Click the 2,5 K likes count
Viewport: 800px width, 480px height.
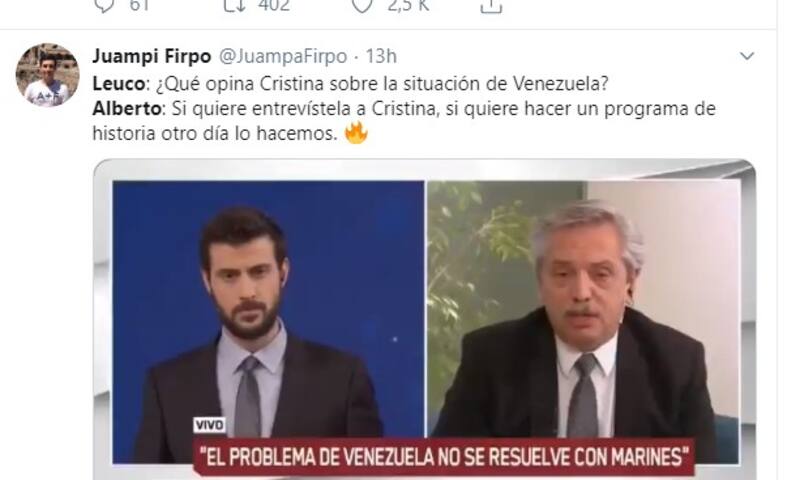408,6
